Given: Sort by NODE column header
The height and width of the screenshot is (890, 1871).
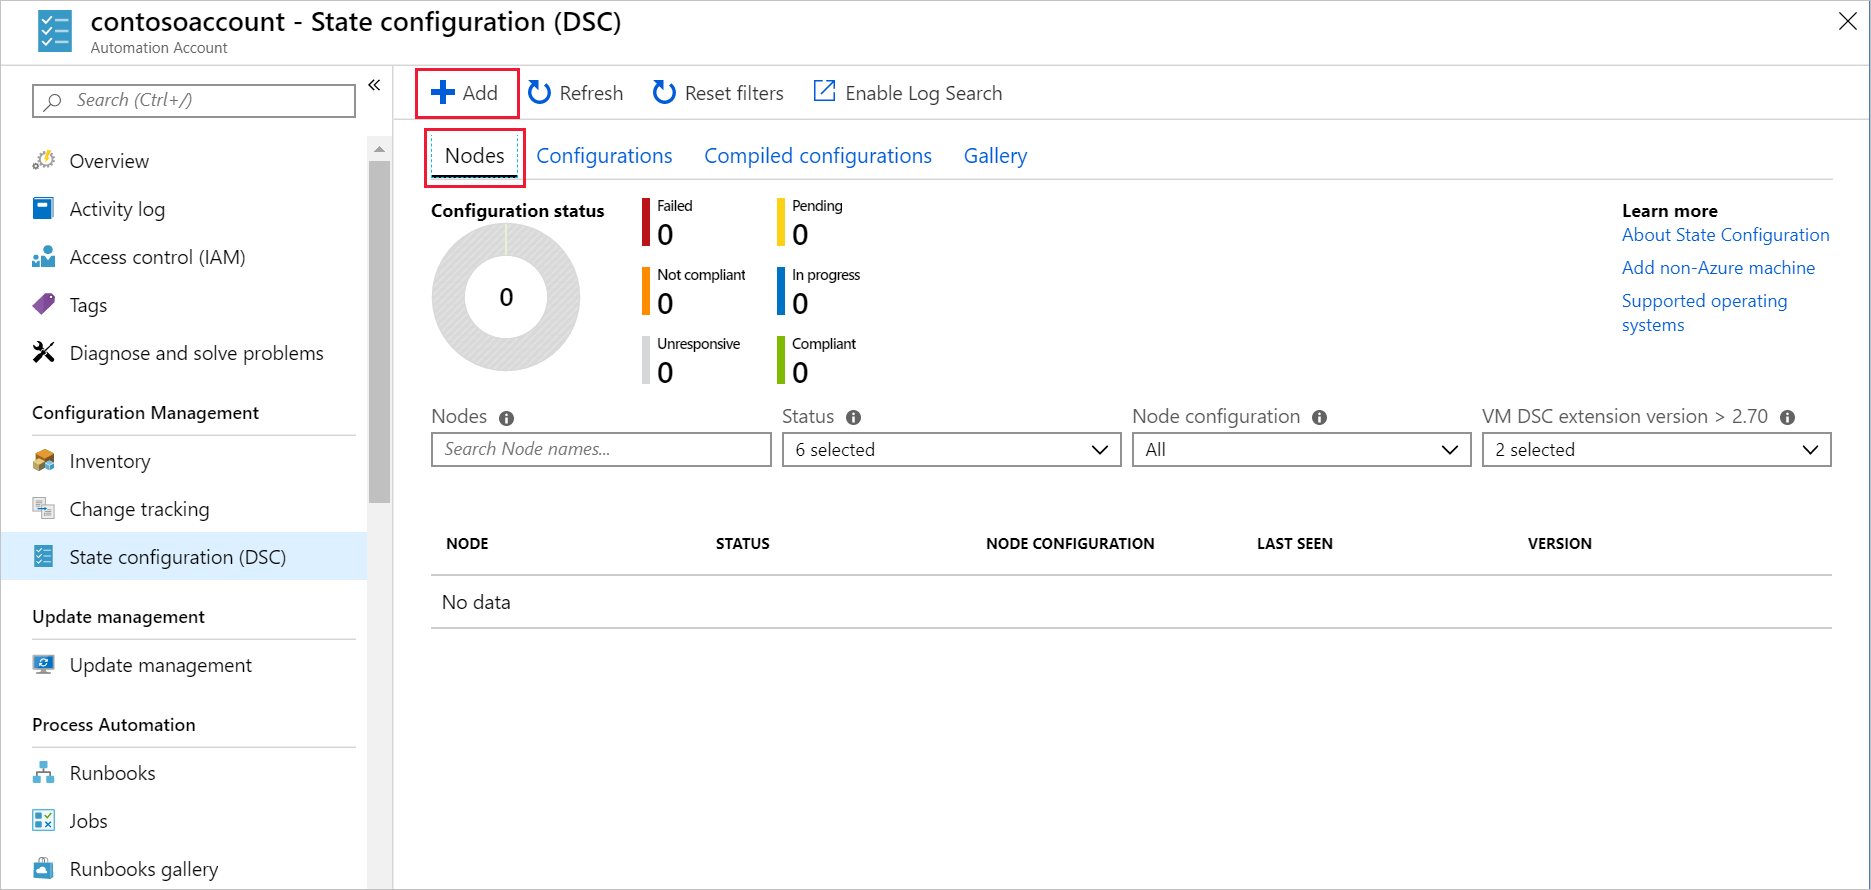Looking at the screenshot, I should 467,543.
